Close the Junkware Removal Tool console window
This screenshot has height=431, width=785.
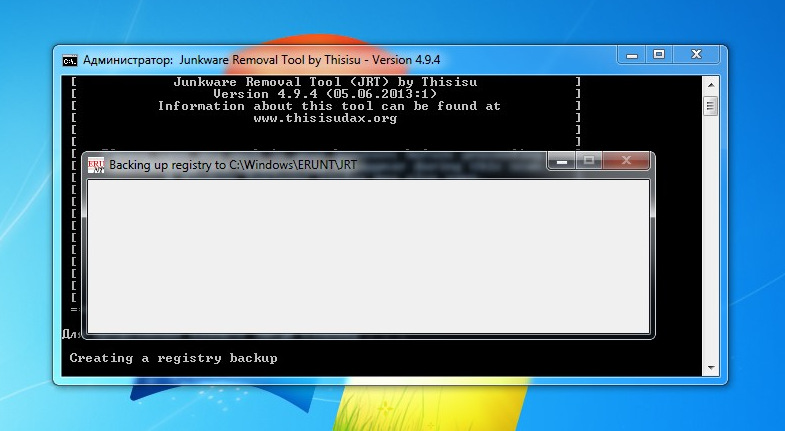click(696, 54)
